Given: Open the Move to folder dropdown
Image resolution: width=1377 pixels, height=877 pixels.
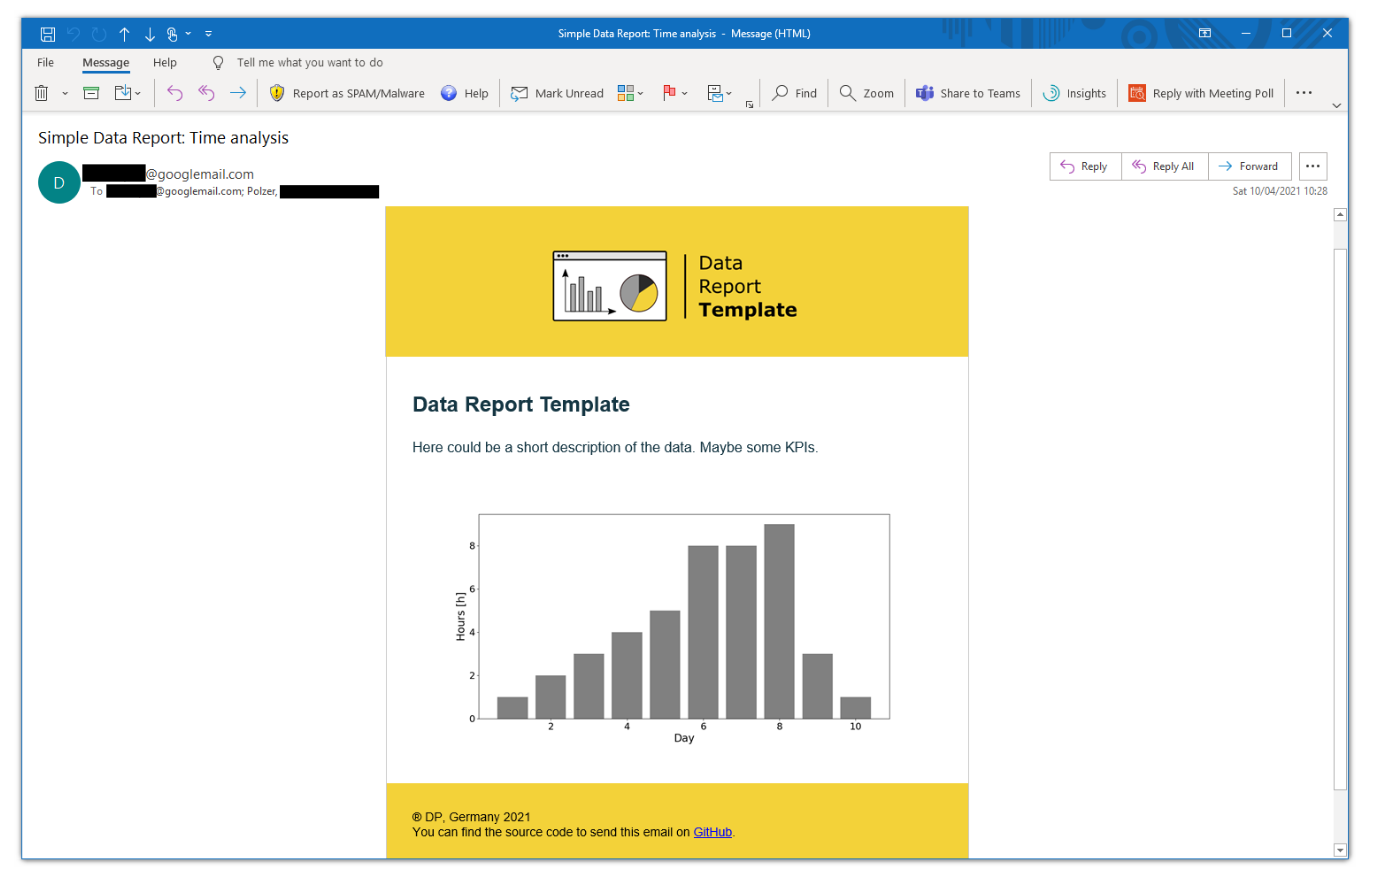Looking at the screenshot, I should coord(124,92).
